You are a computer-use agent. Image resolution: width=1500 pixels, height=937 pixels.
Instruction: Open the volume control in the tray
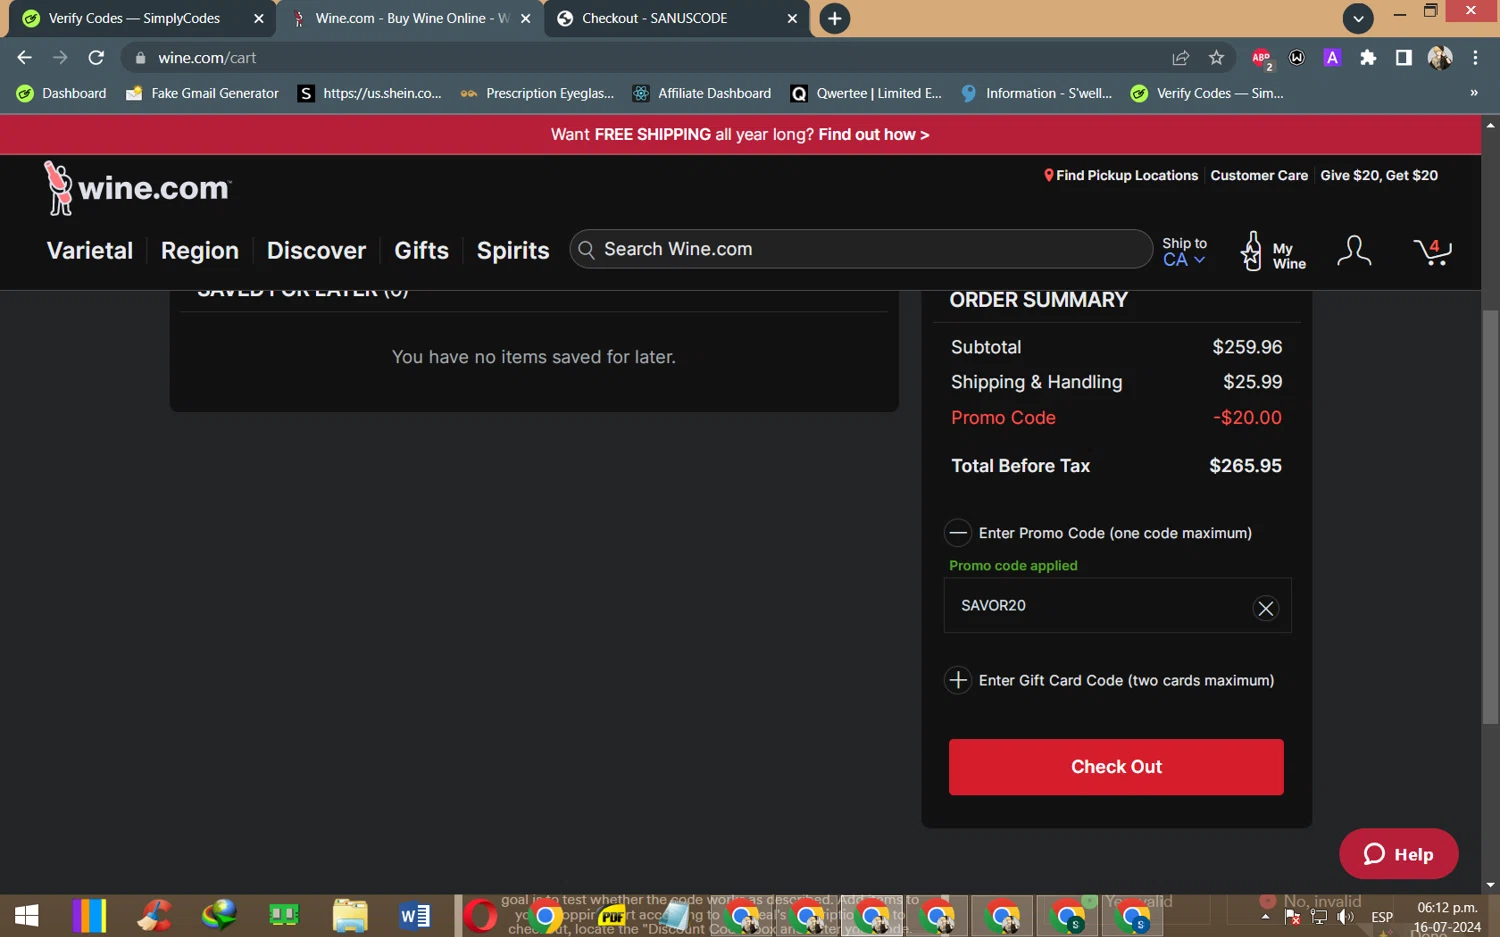point(1346,916)
